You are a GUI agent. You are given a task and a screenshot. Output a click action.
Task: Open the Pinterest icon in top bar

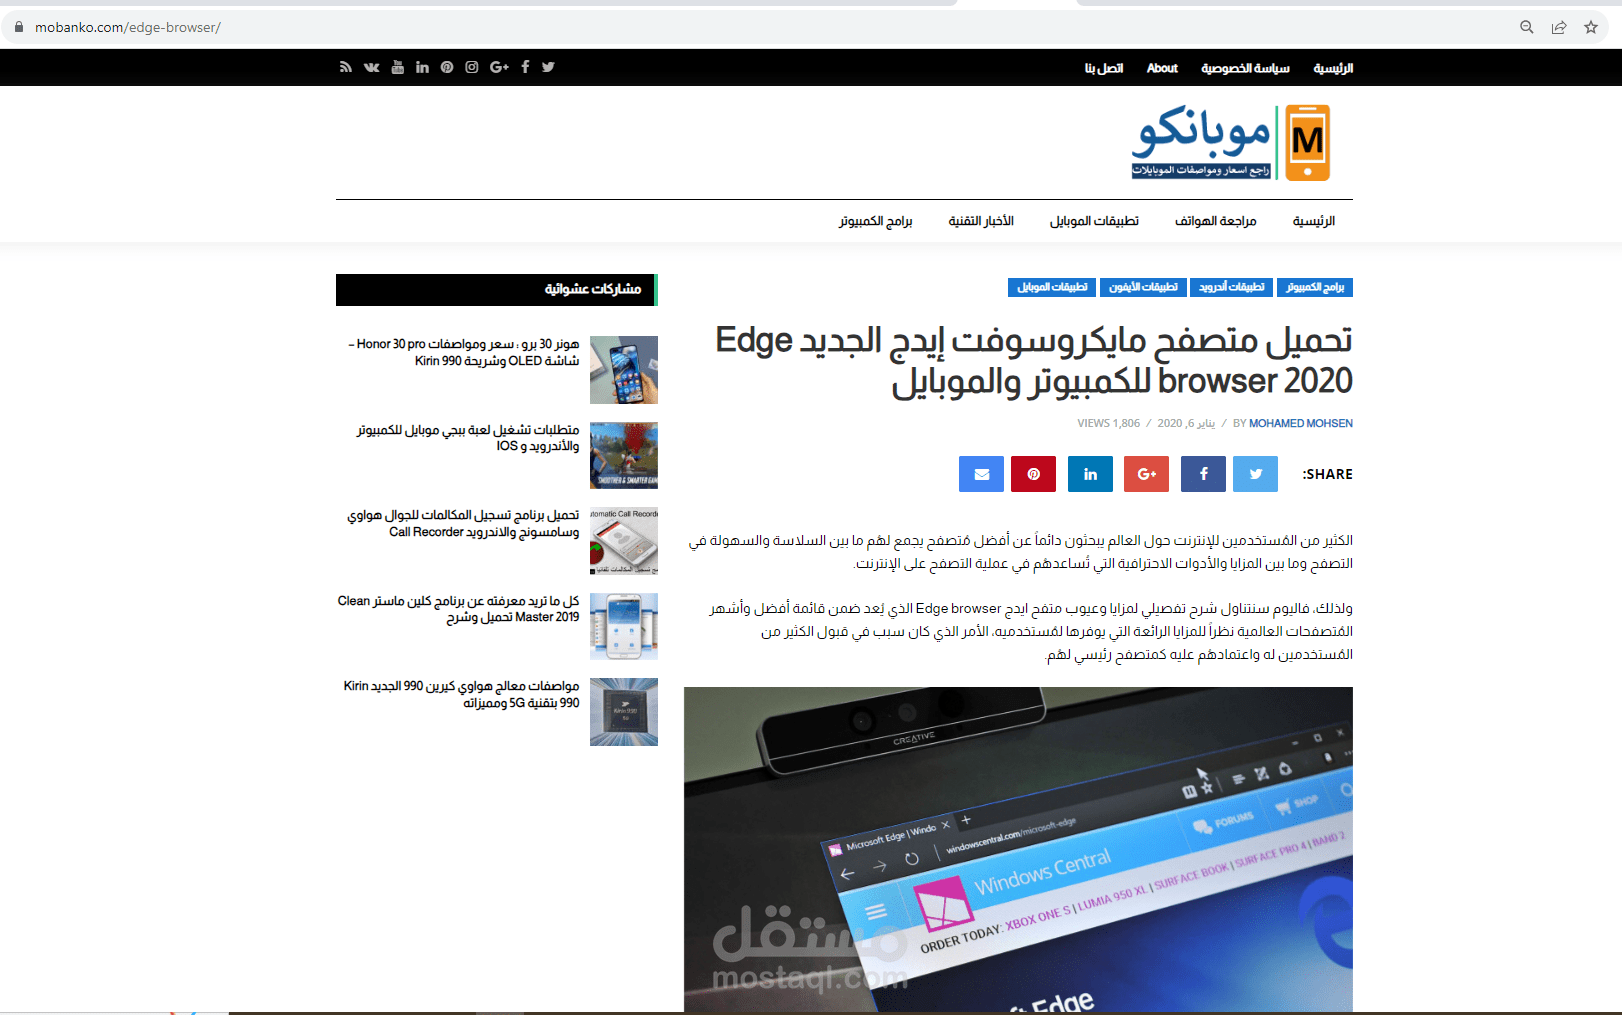pos(447,67)
